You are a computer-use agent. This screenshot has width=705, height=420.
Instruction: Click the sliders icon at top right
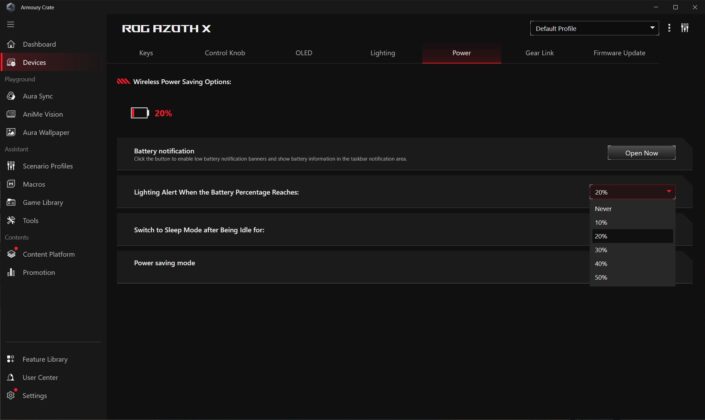click(685, 28)
